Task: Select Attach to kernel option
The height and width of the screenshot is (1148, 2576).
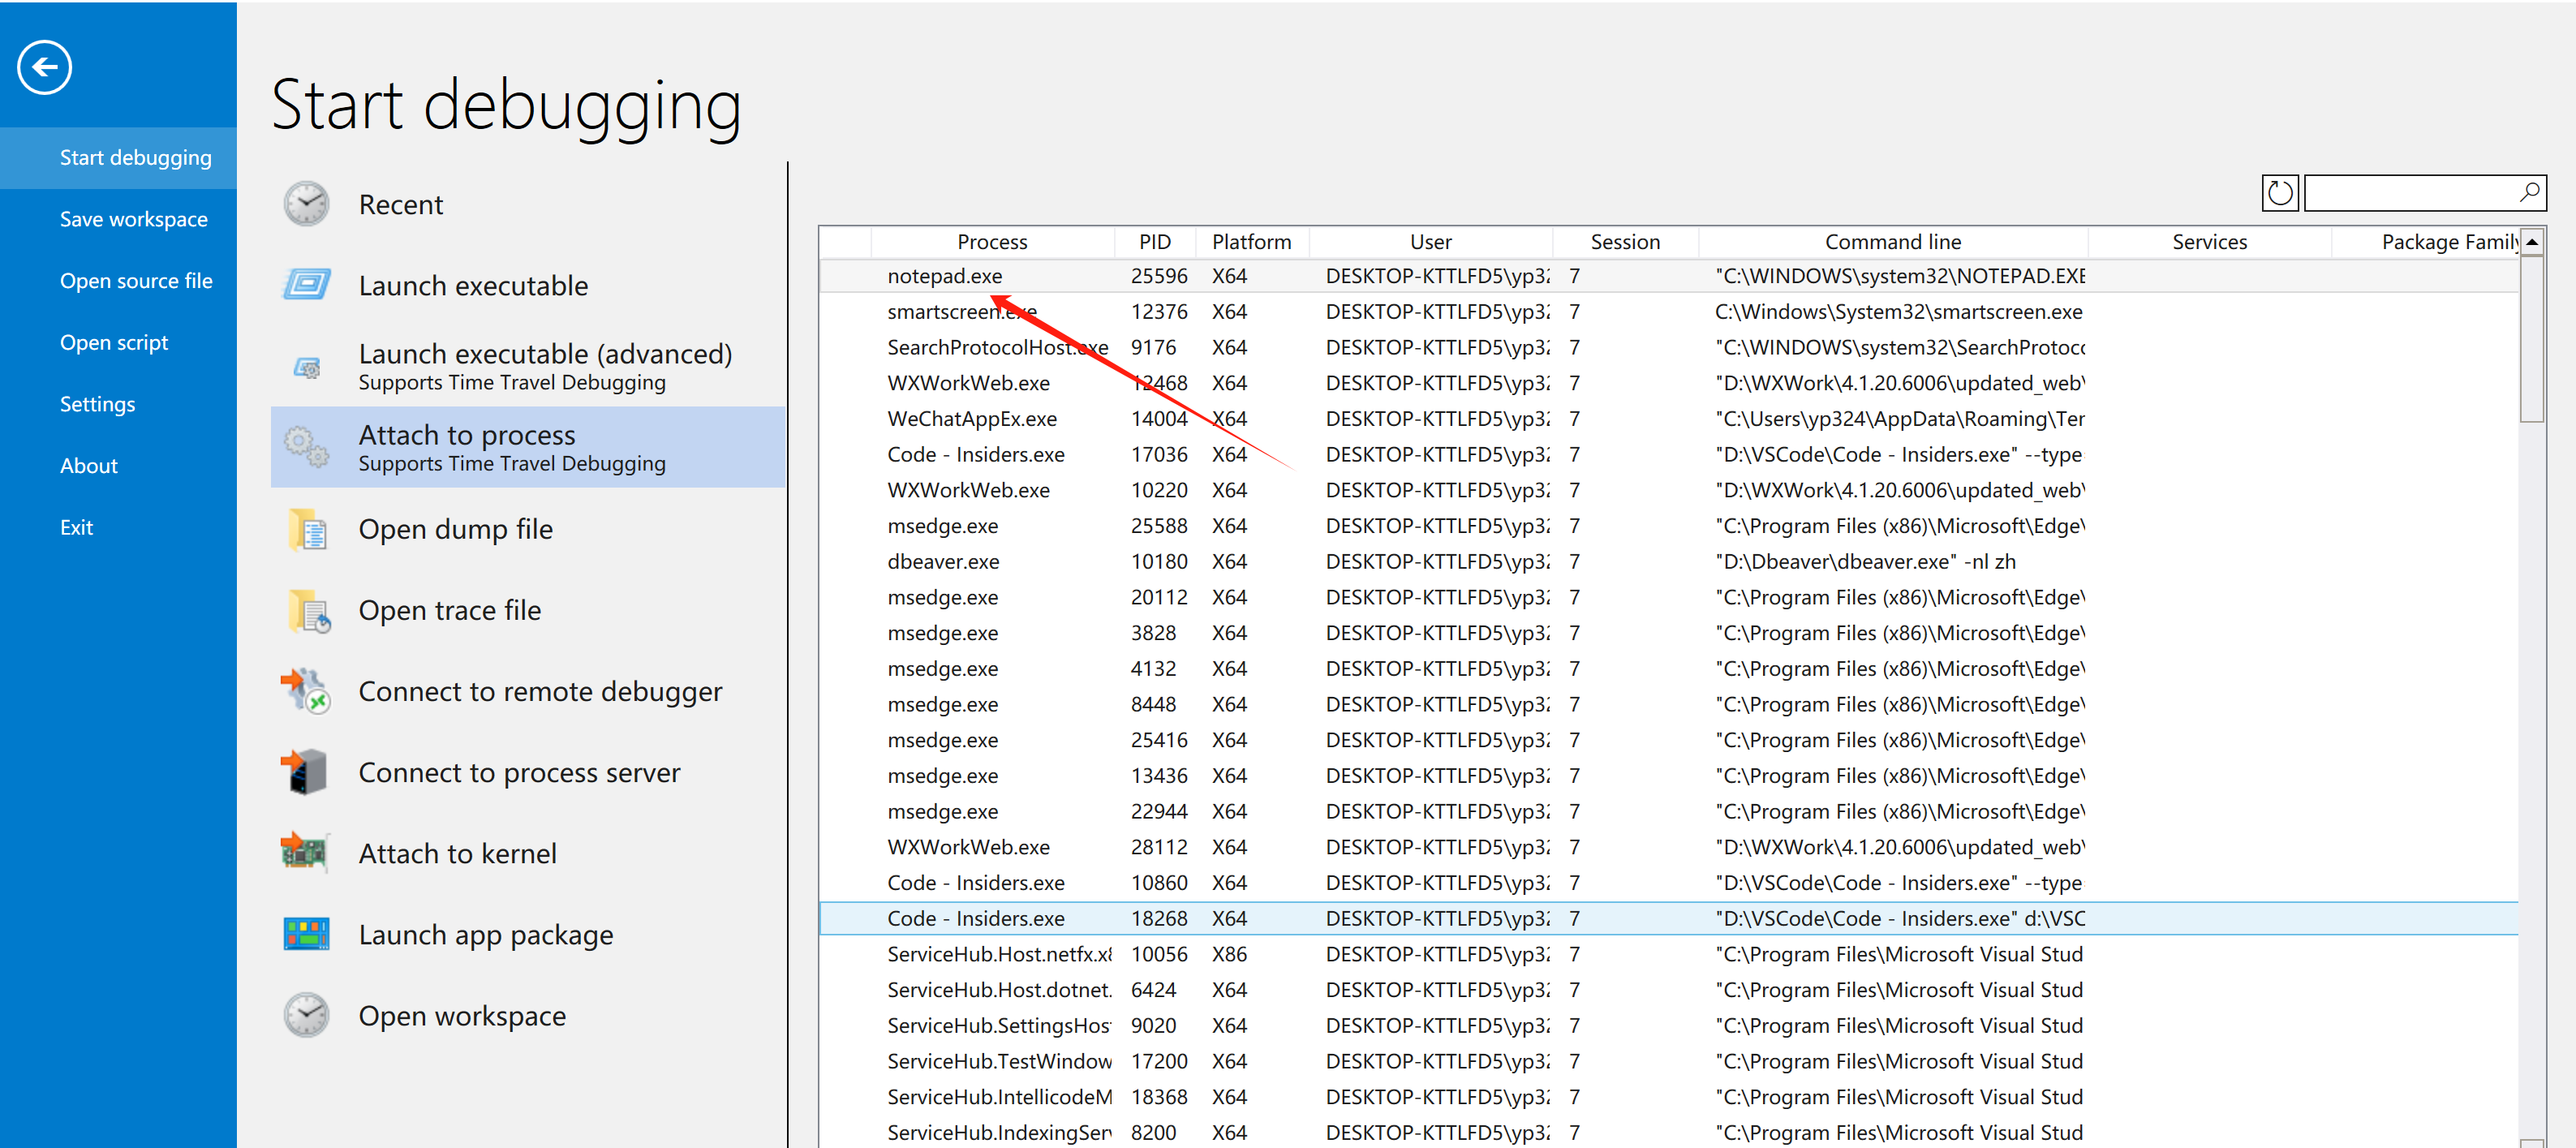Action: point(528,853)
